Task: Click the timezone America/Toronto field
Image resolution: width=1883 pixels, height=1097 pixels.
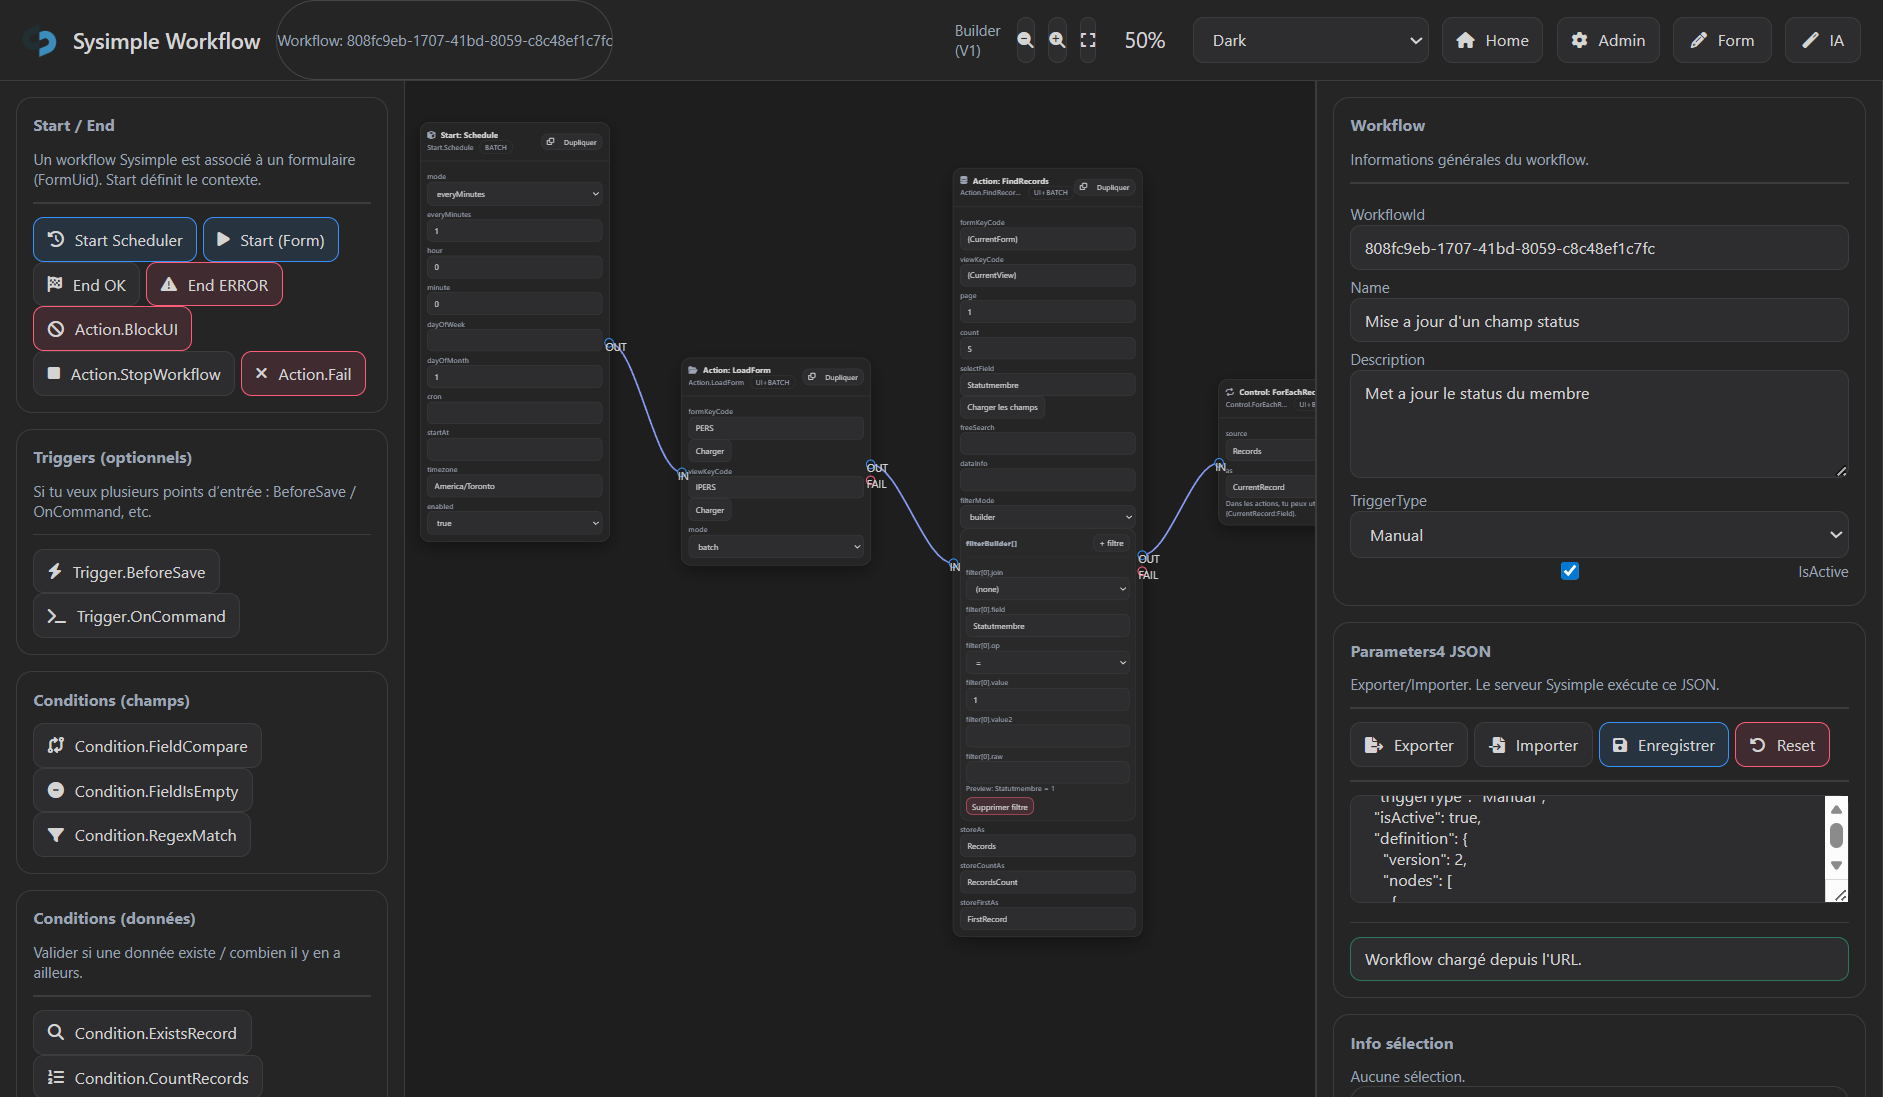Action: tap(515, 486)
